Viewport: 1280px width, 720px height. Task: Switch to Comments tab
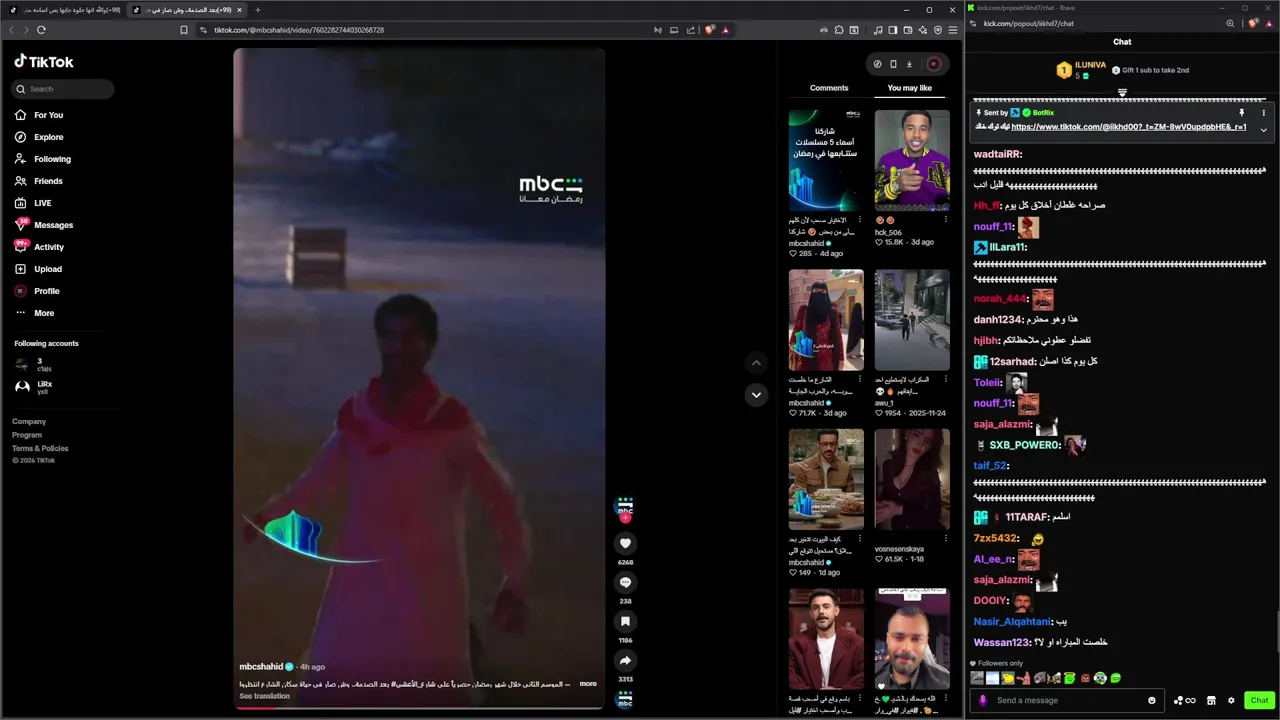[829, 88]
